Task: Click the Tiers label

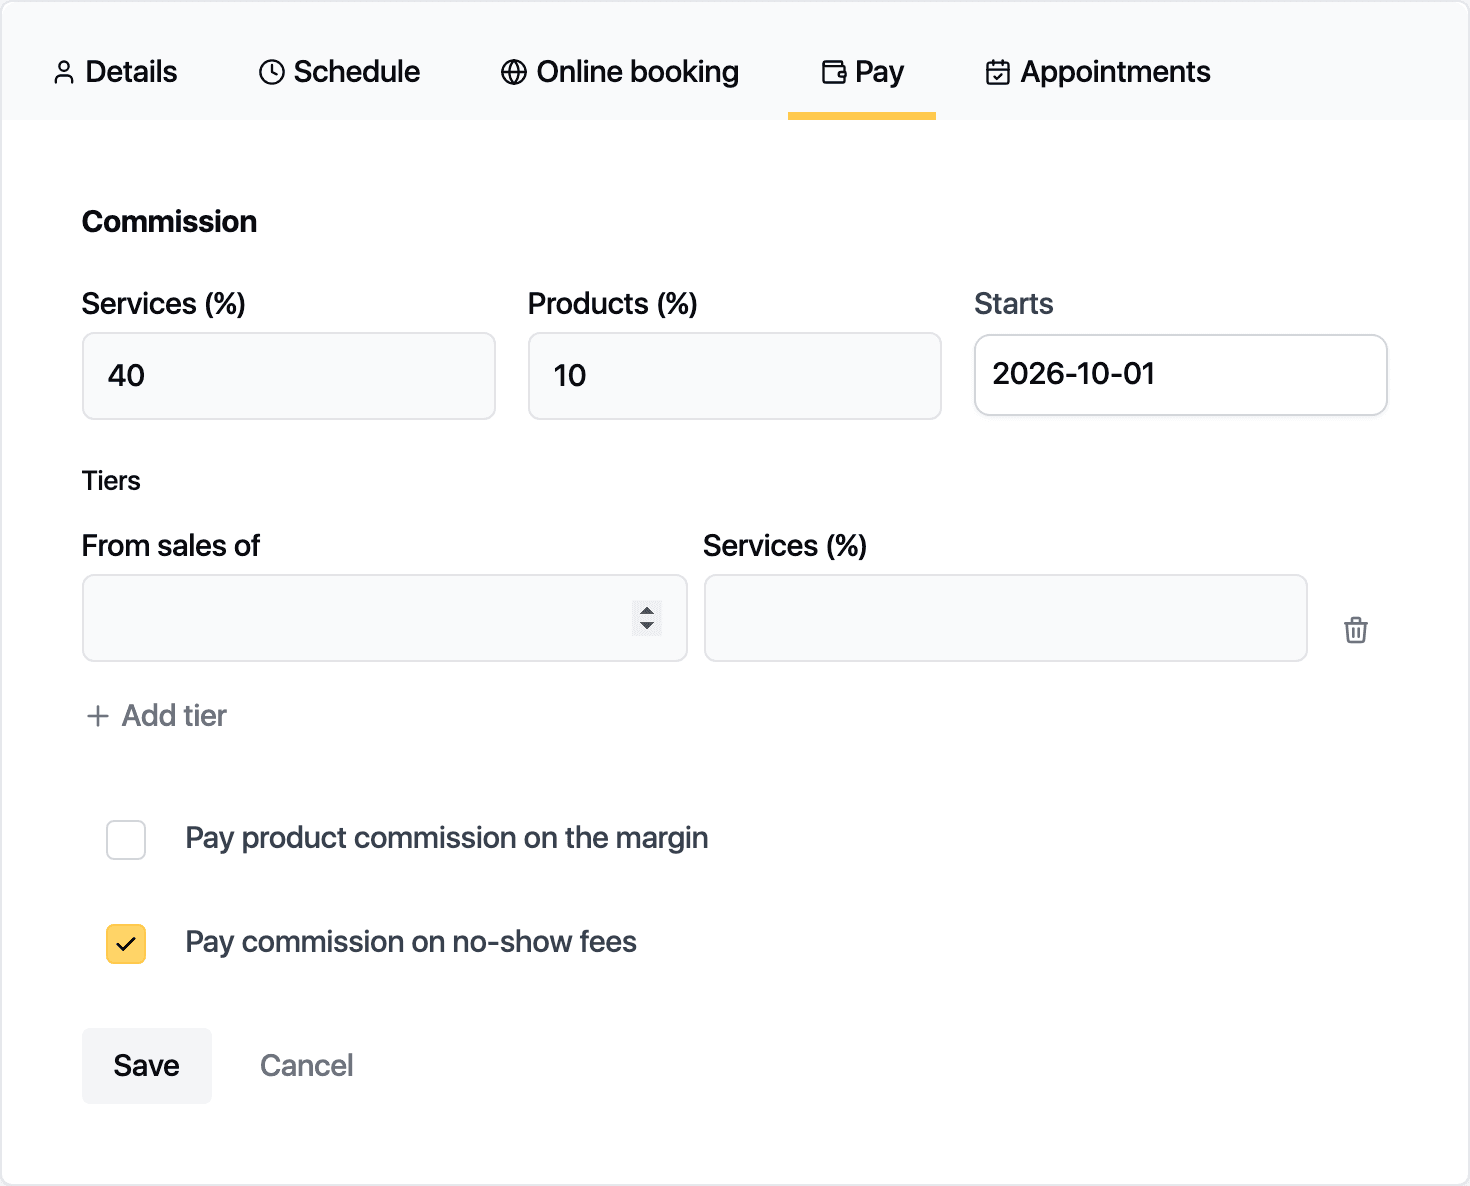Action: coord(111,481)
